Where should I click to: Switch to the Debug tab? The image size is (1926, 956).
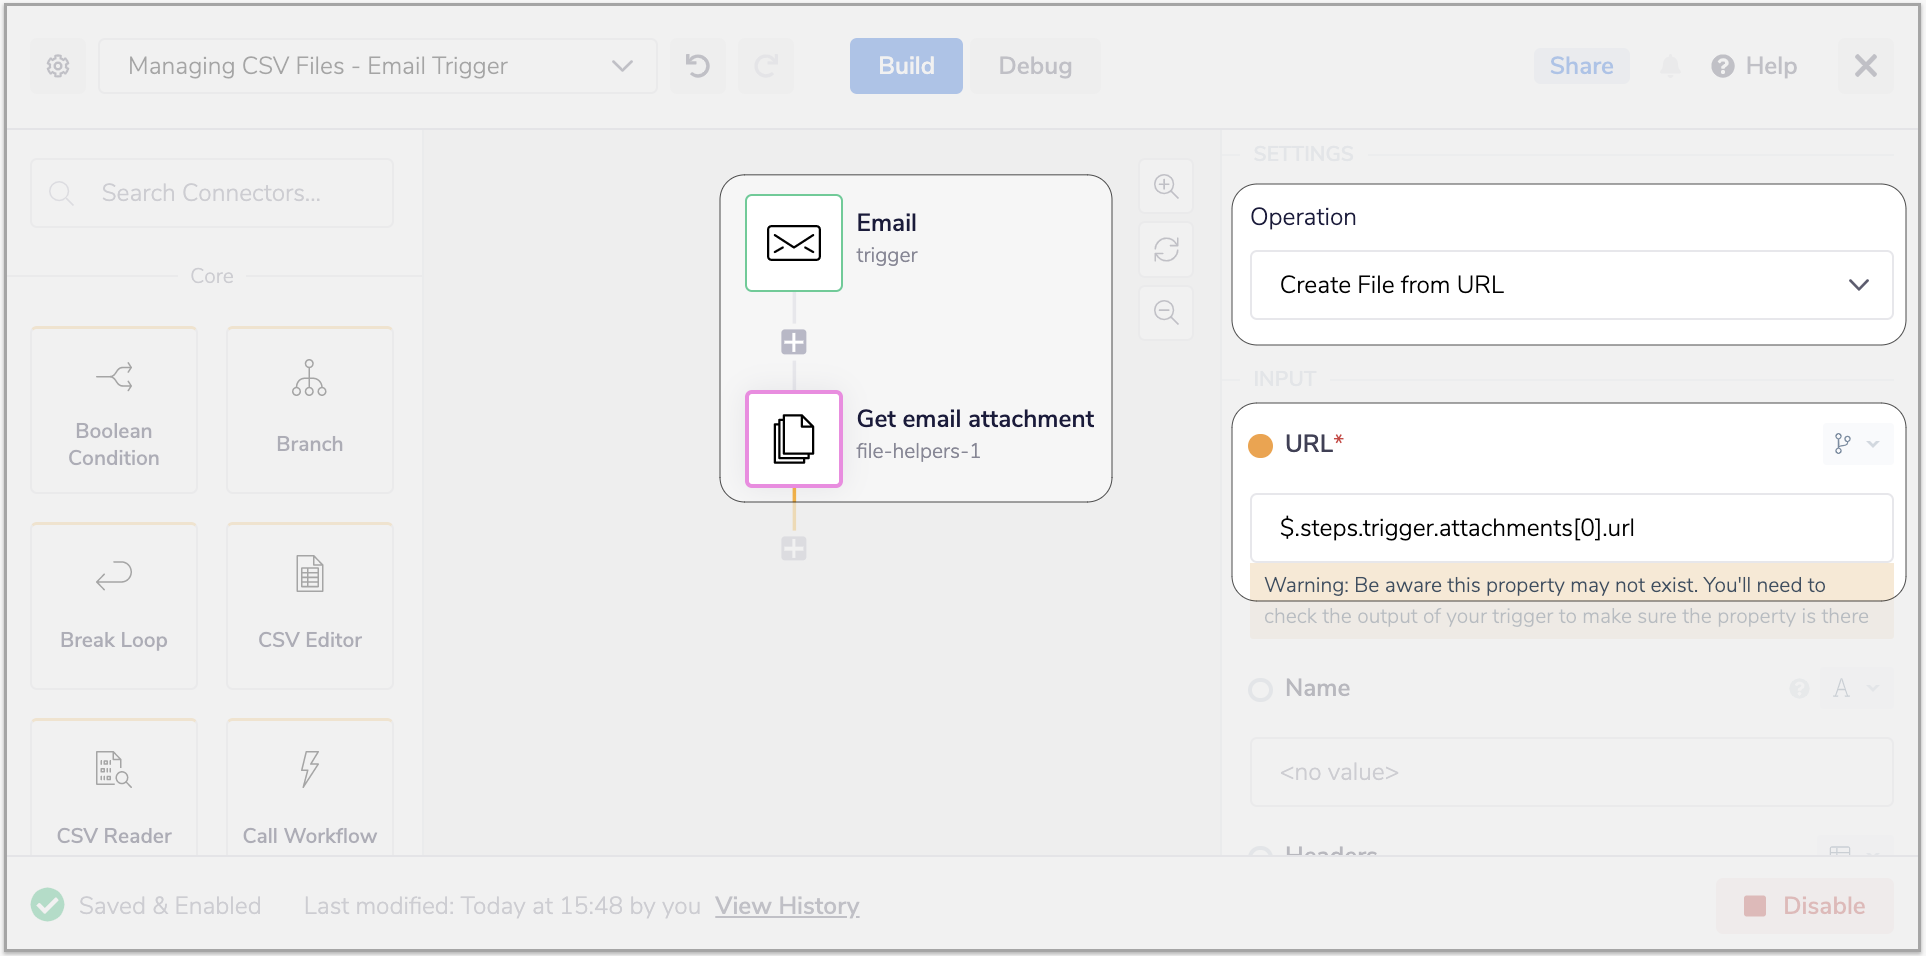tap(1035, 65)
